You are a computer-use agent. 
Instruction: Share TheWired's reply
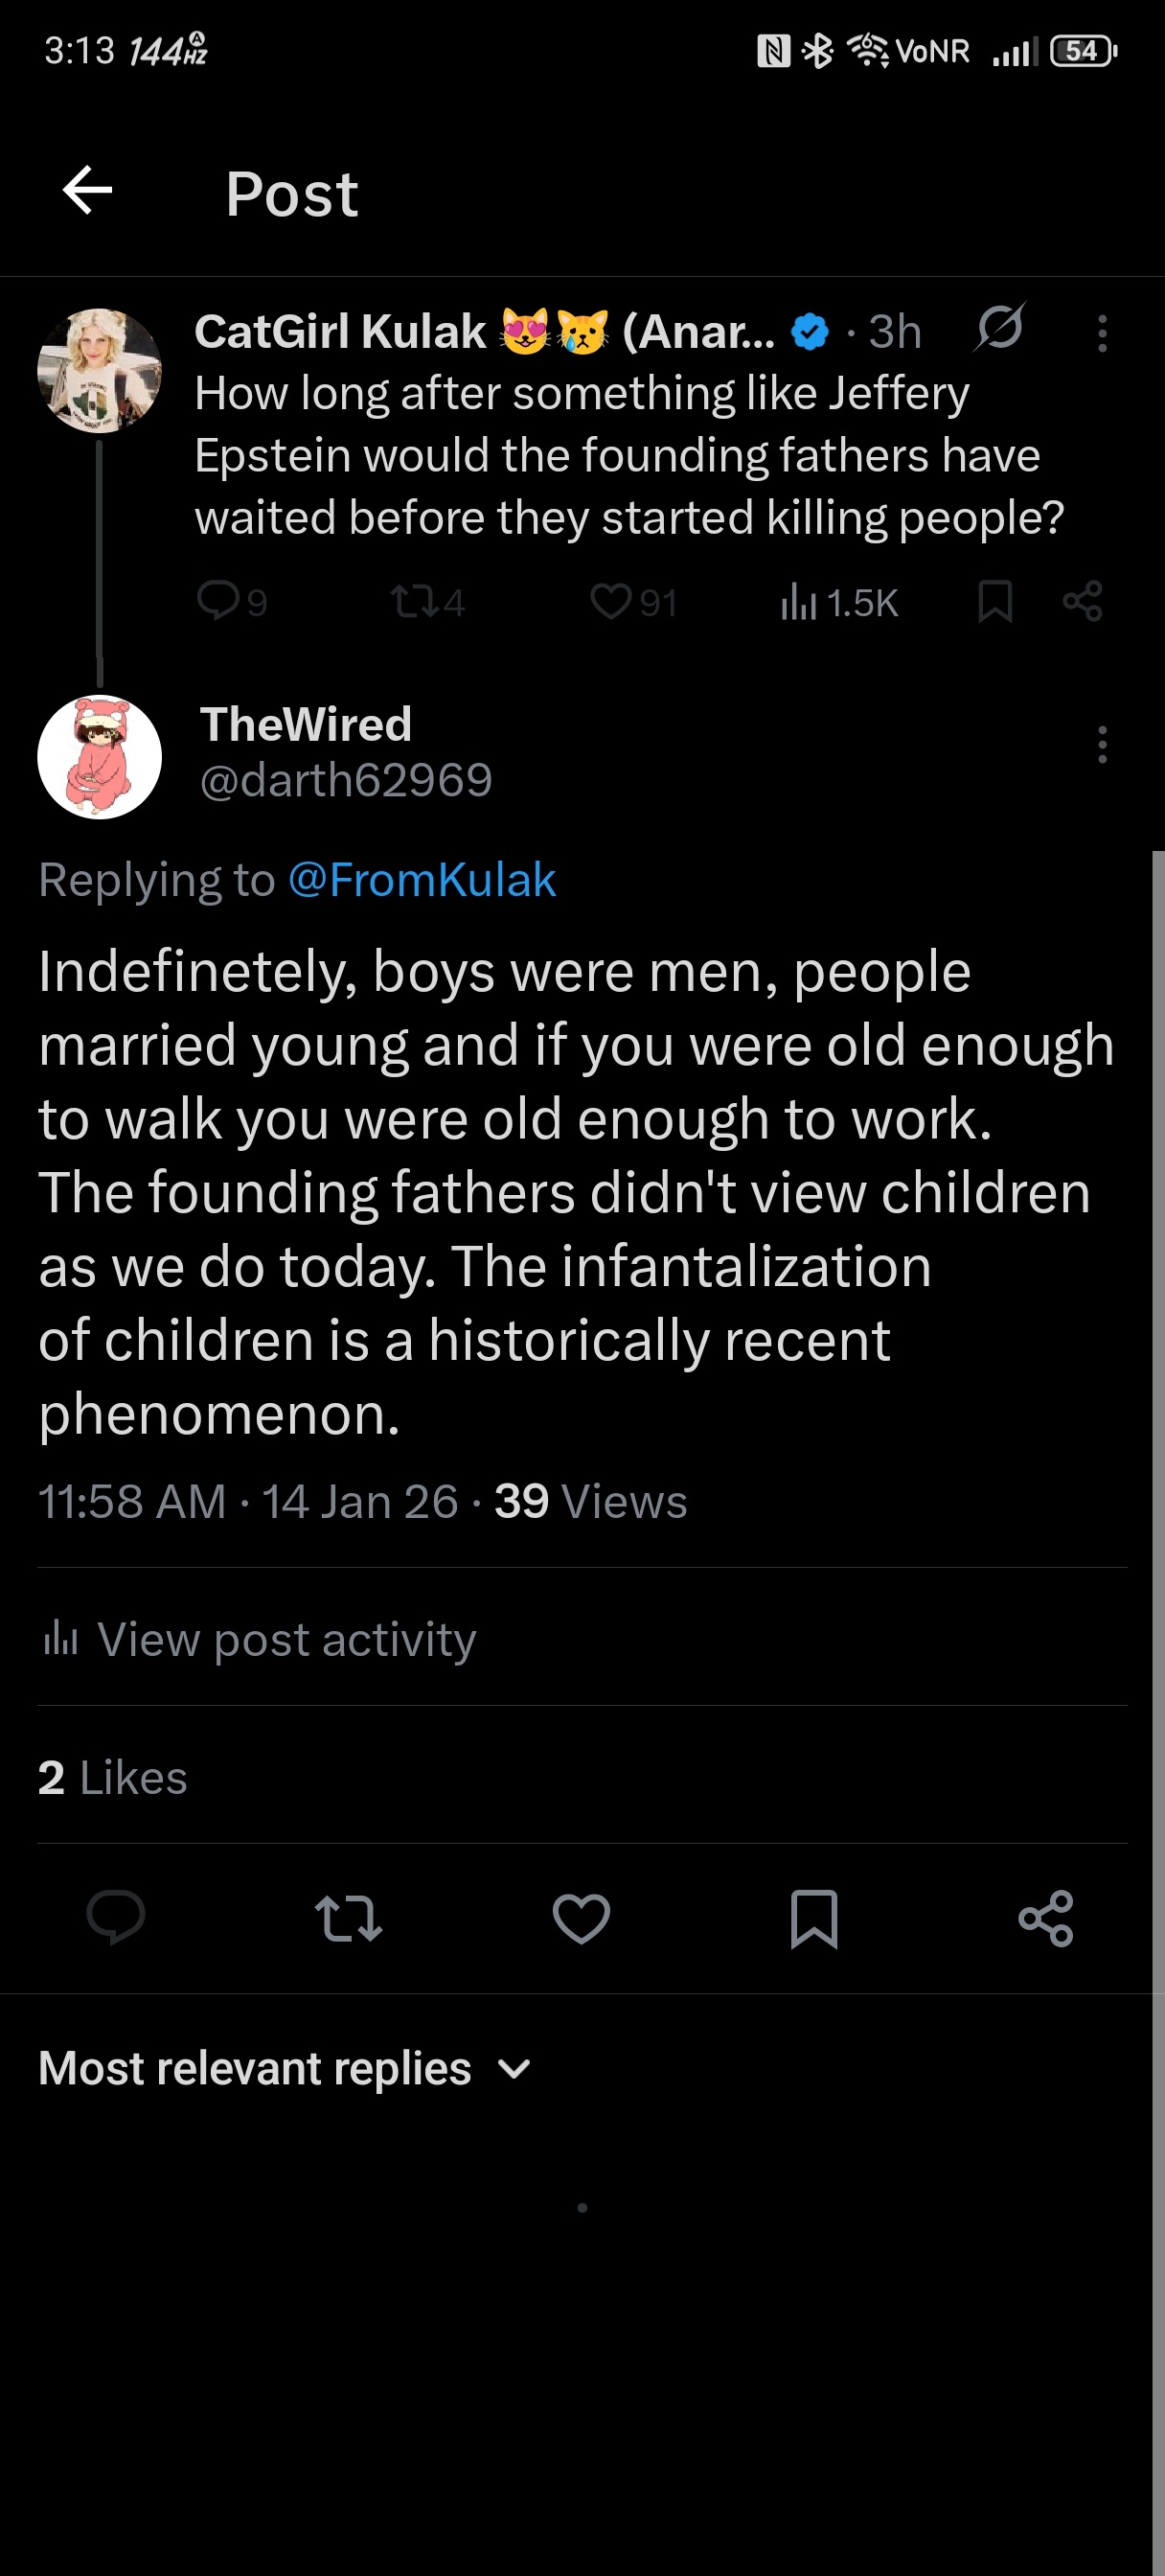[1046, 1918]
